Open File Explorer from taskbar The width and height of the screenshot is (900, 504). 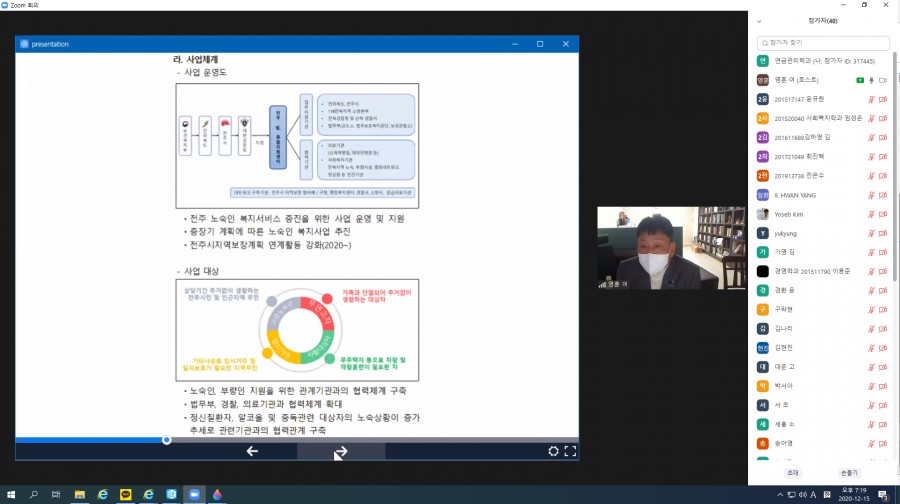pyautogui.click(x=80, y=494)
